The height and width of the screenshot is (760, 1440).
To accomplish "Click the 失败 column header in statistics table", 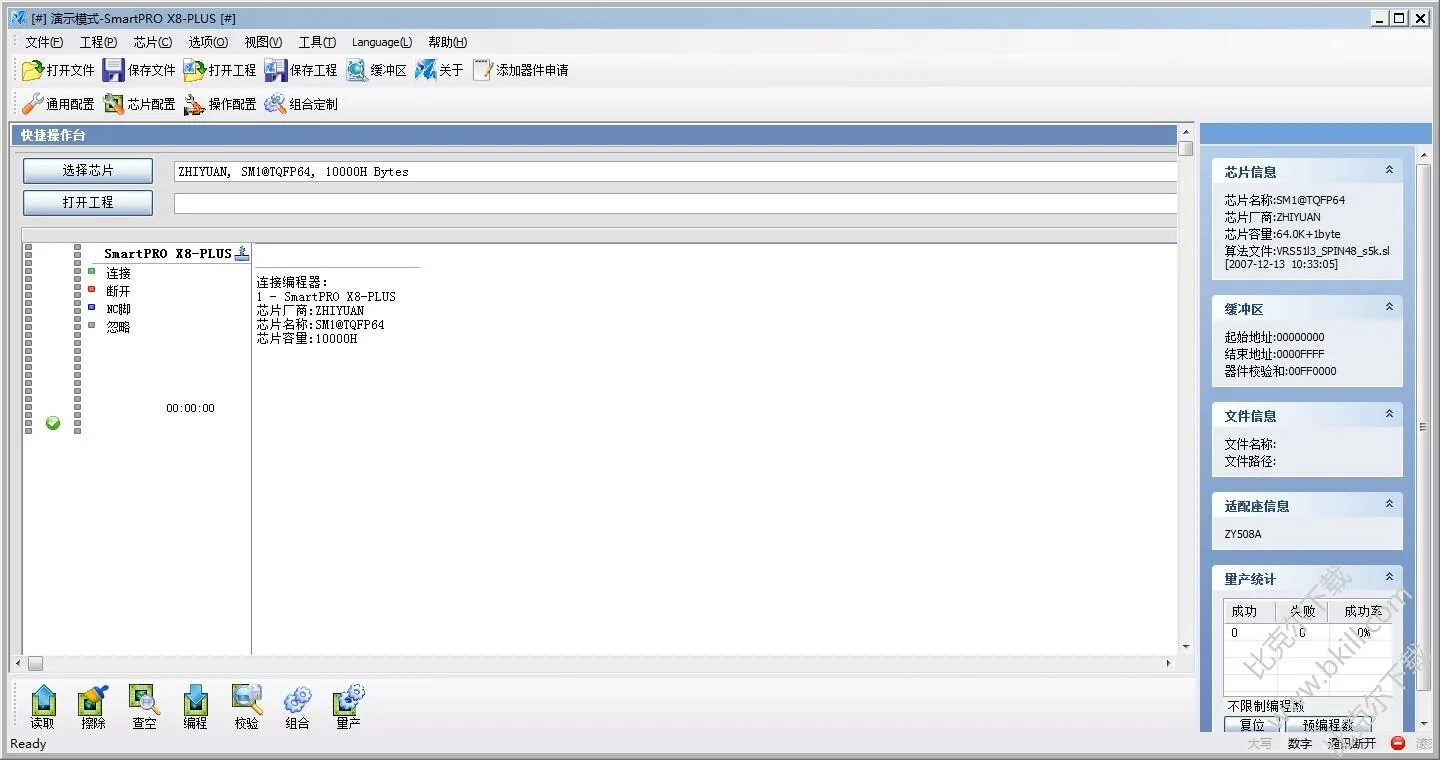I will tap(1302, 611).
